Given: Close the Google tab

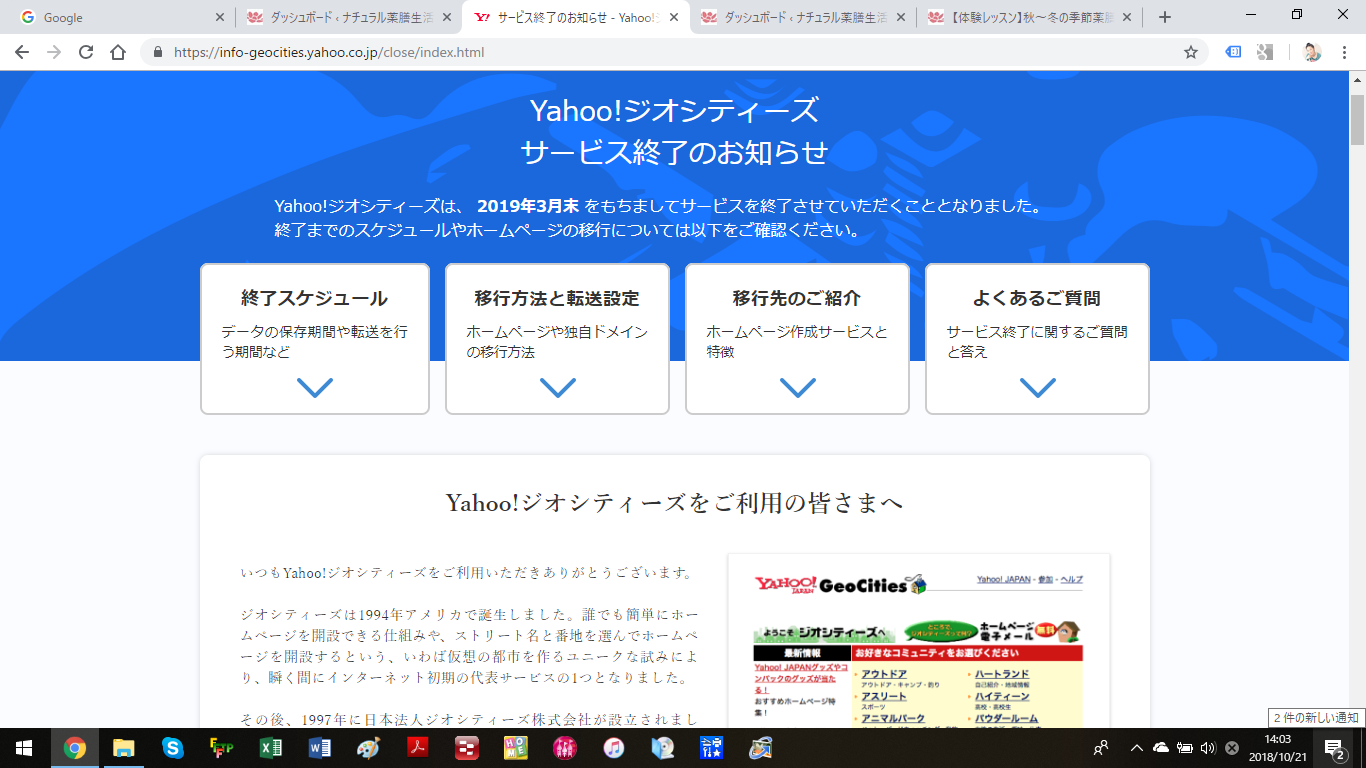Looking at the screenshot, I should pos(220,17).
